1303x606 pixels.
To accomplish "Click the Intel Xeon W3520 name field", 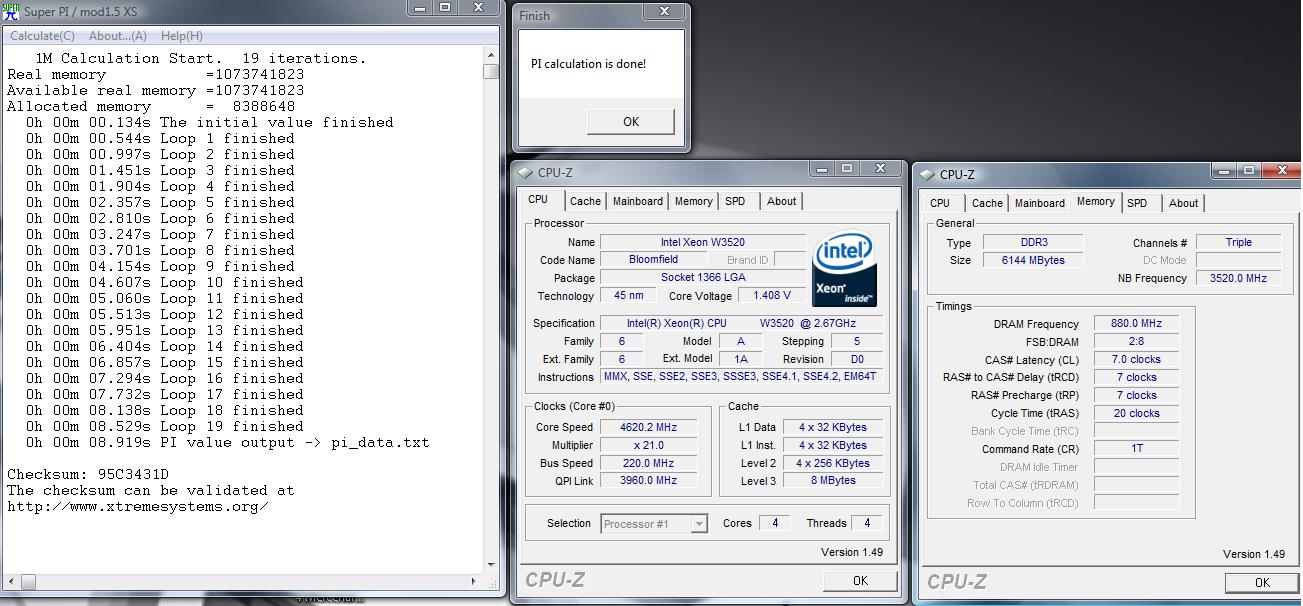I will pos(702,242).
